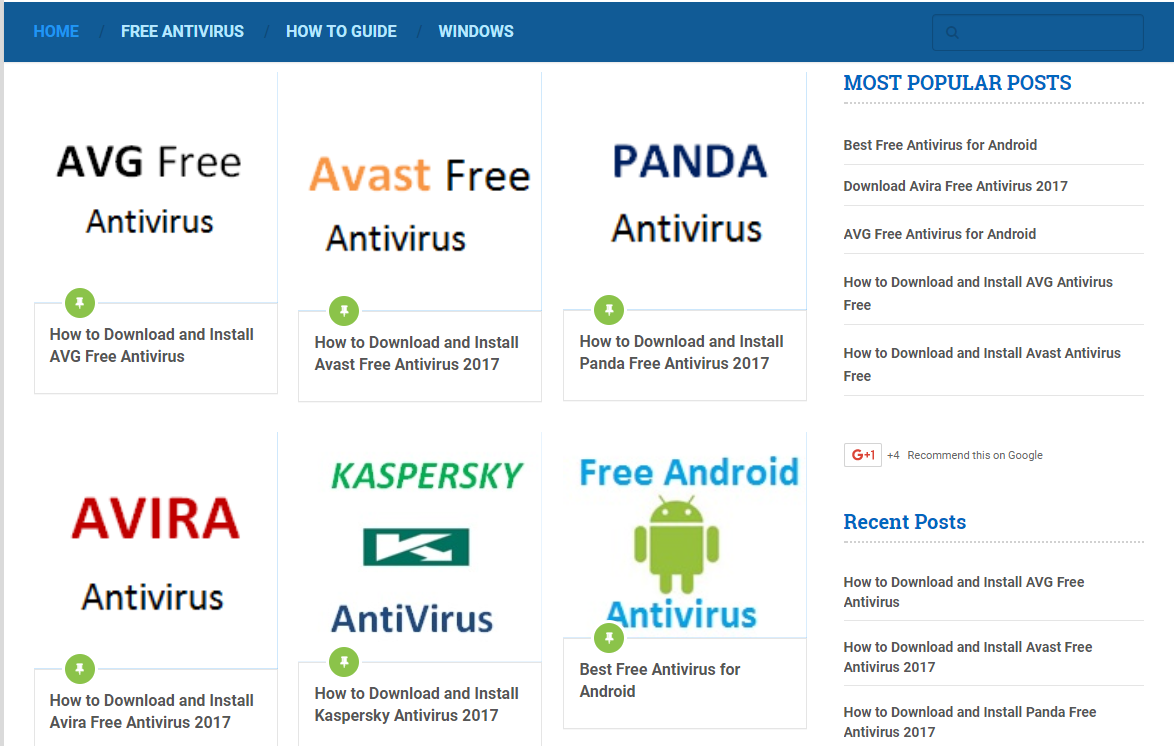This screenshot has width=1174, height=746.
Task: Click the pin icon on Kaspersky post
Action: point(344,661)
